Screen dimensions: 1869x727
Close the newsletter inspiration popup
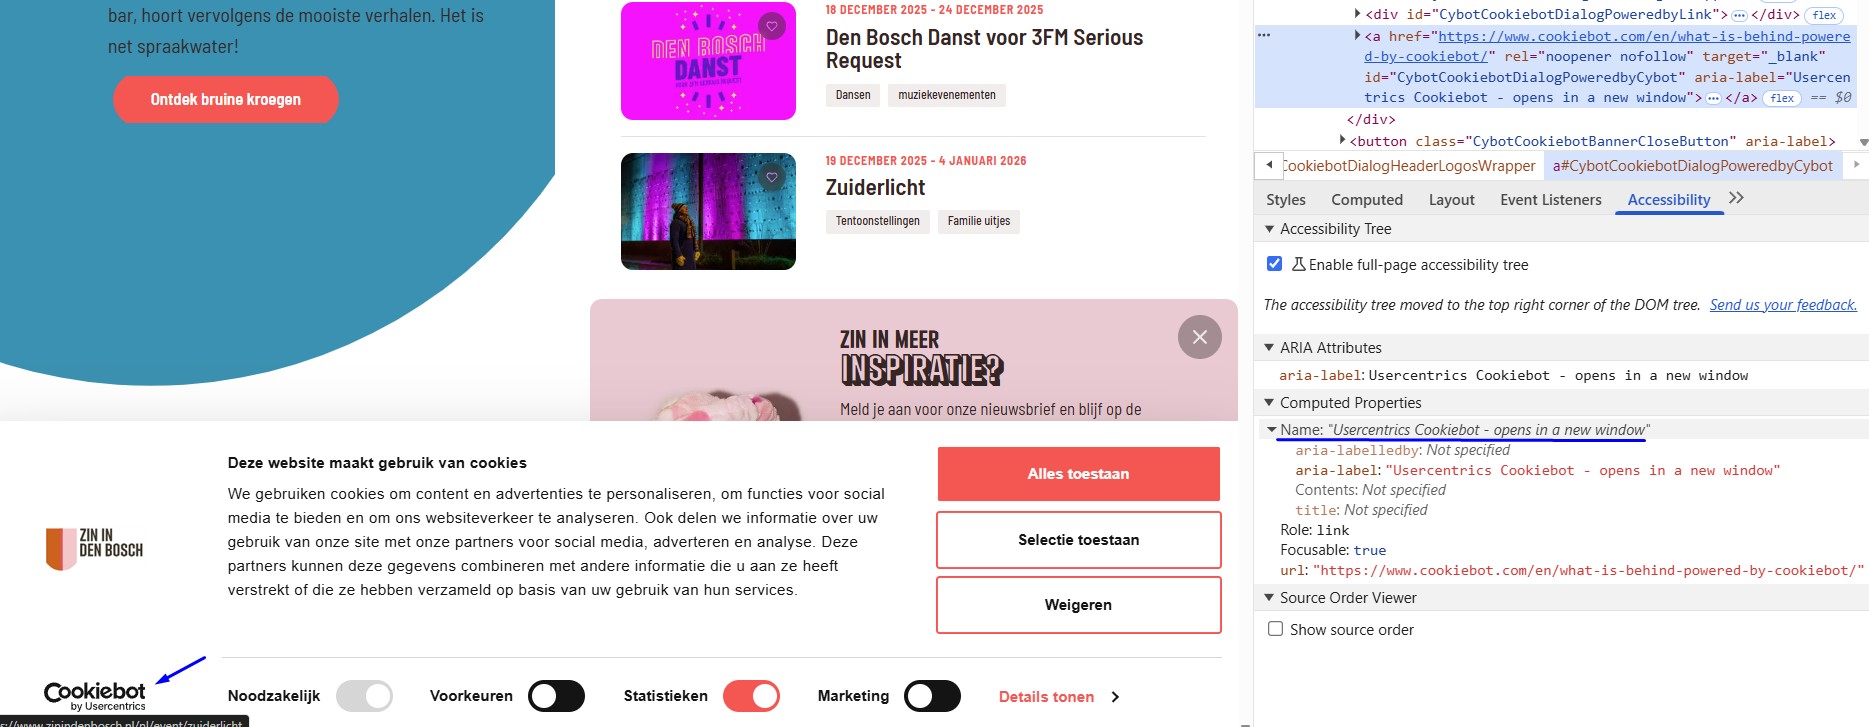pos(1200,337)
